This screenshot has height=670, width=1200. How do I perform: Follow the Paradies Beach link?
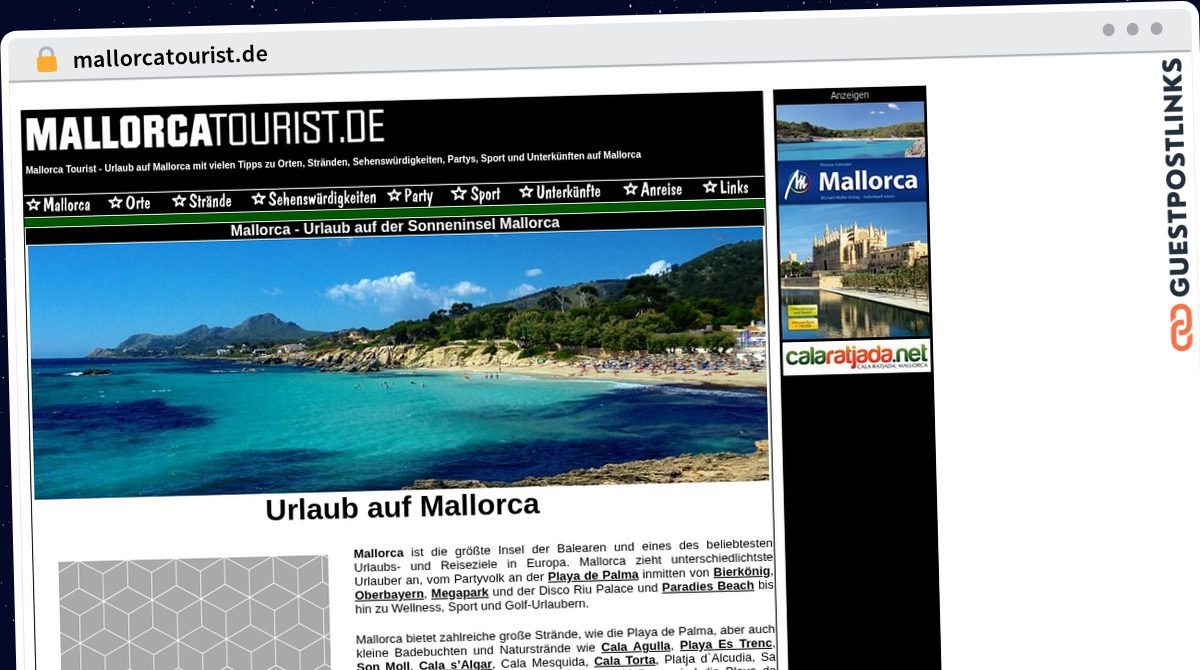coord(708,587)
